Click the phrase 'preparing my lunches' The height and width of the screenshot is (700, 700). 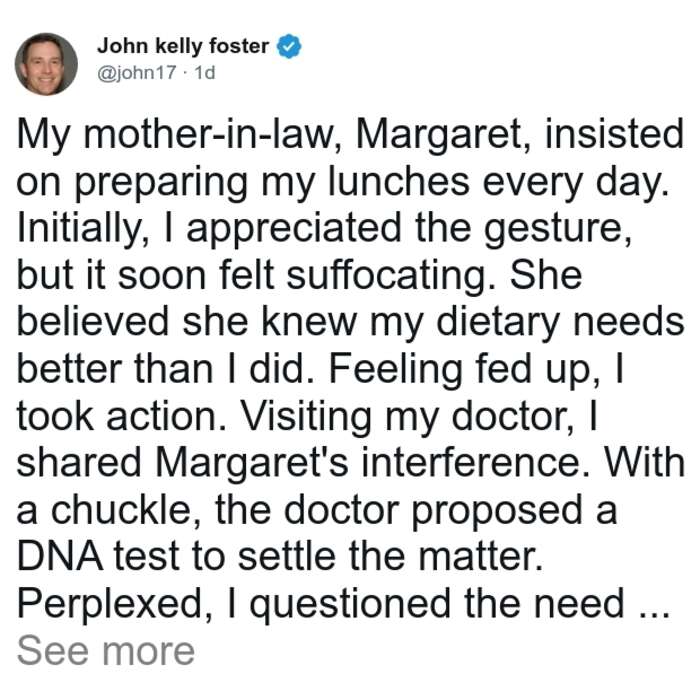(272, 183)
